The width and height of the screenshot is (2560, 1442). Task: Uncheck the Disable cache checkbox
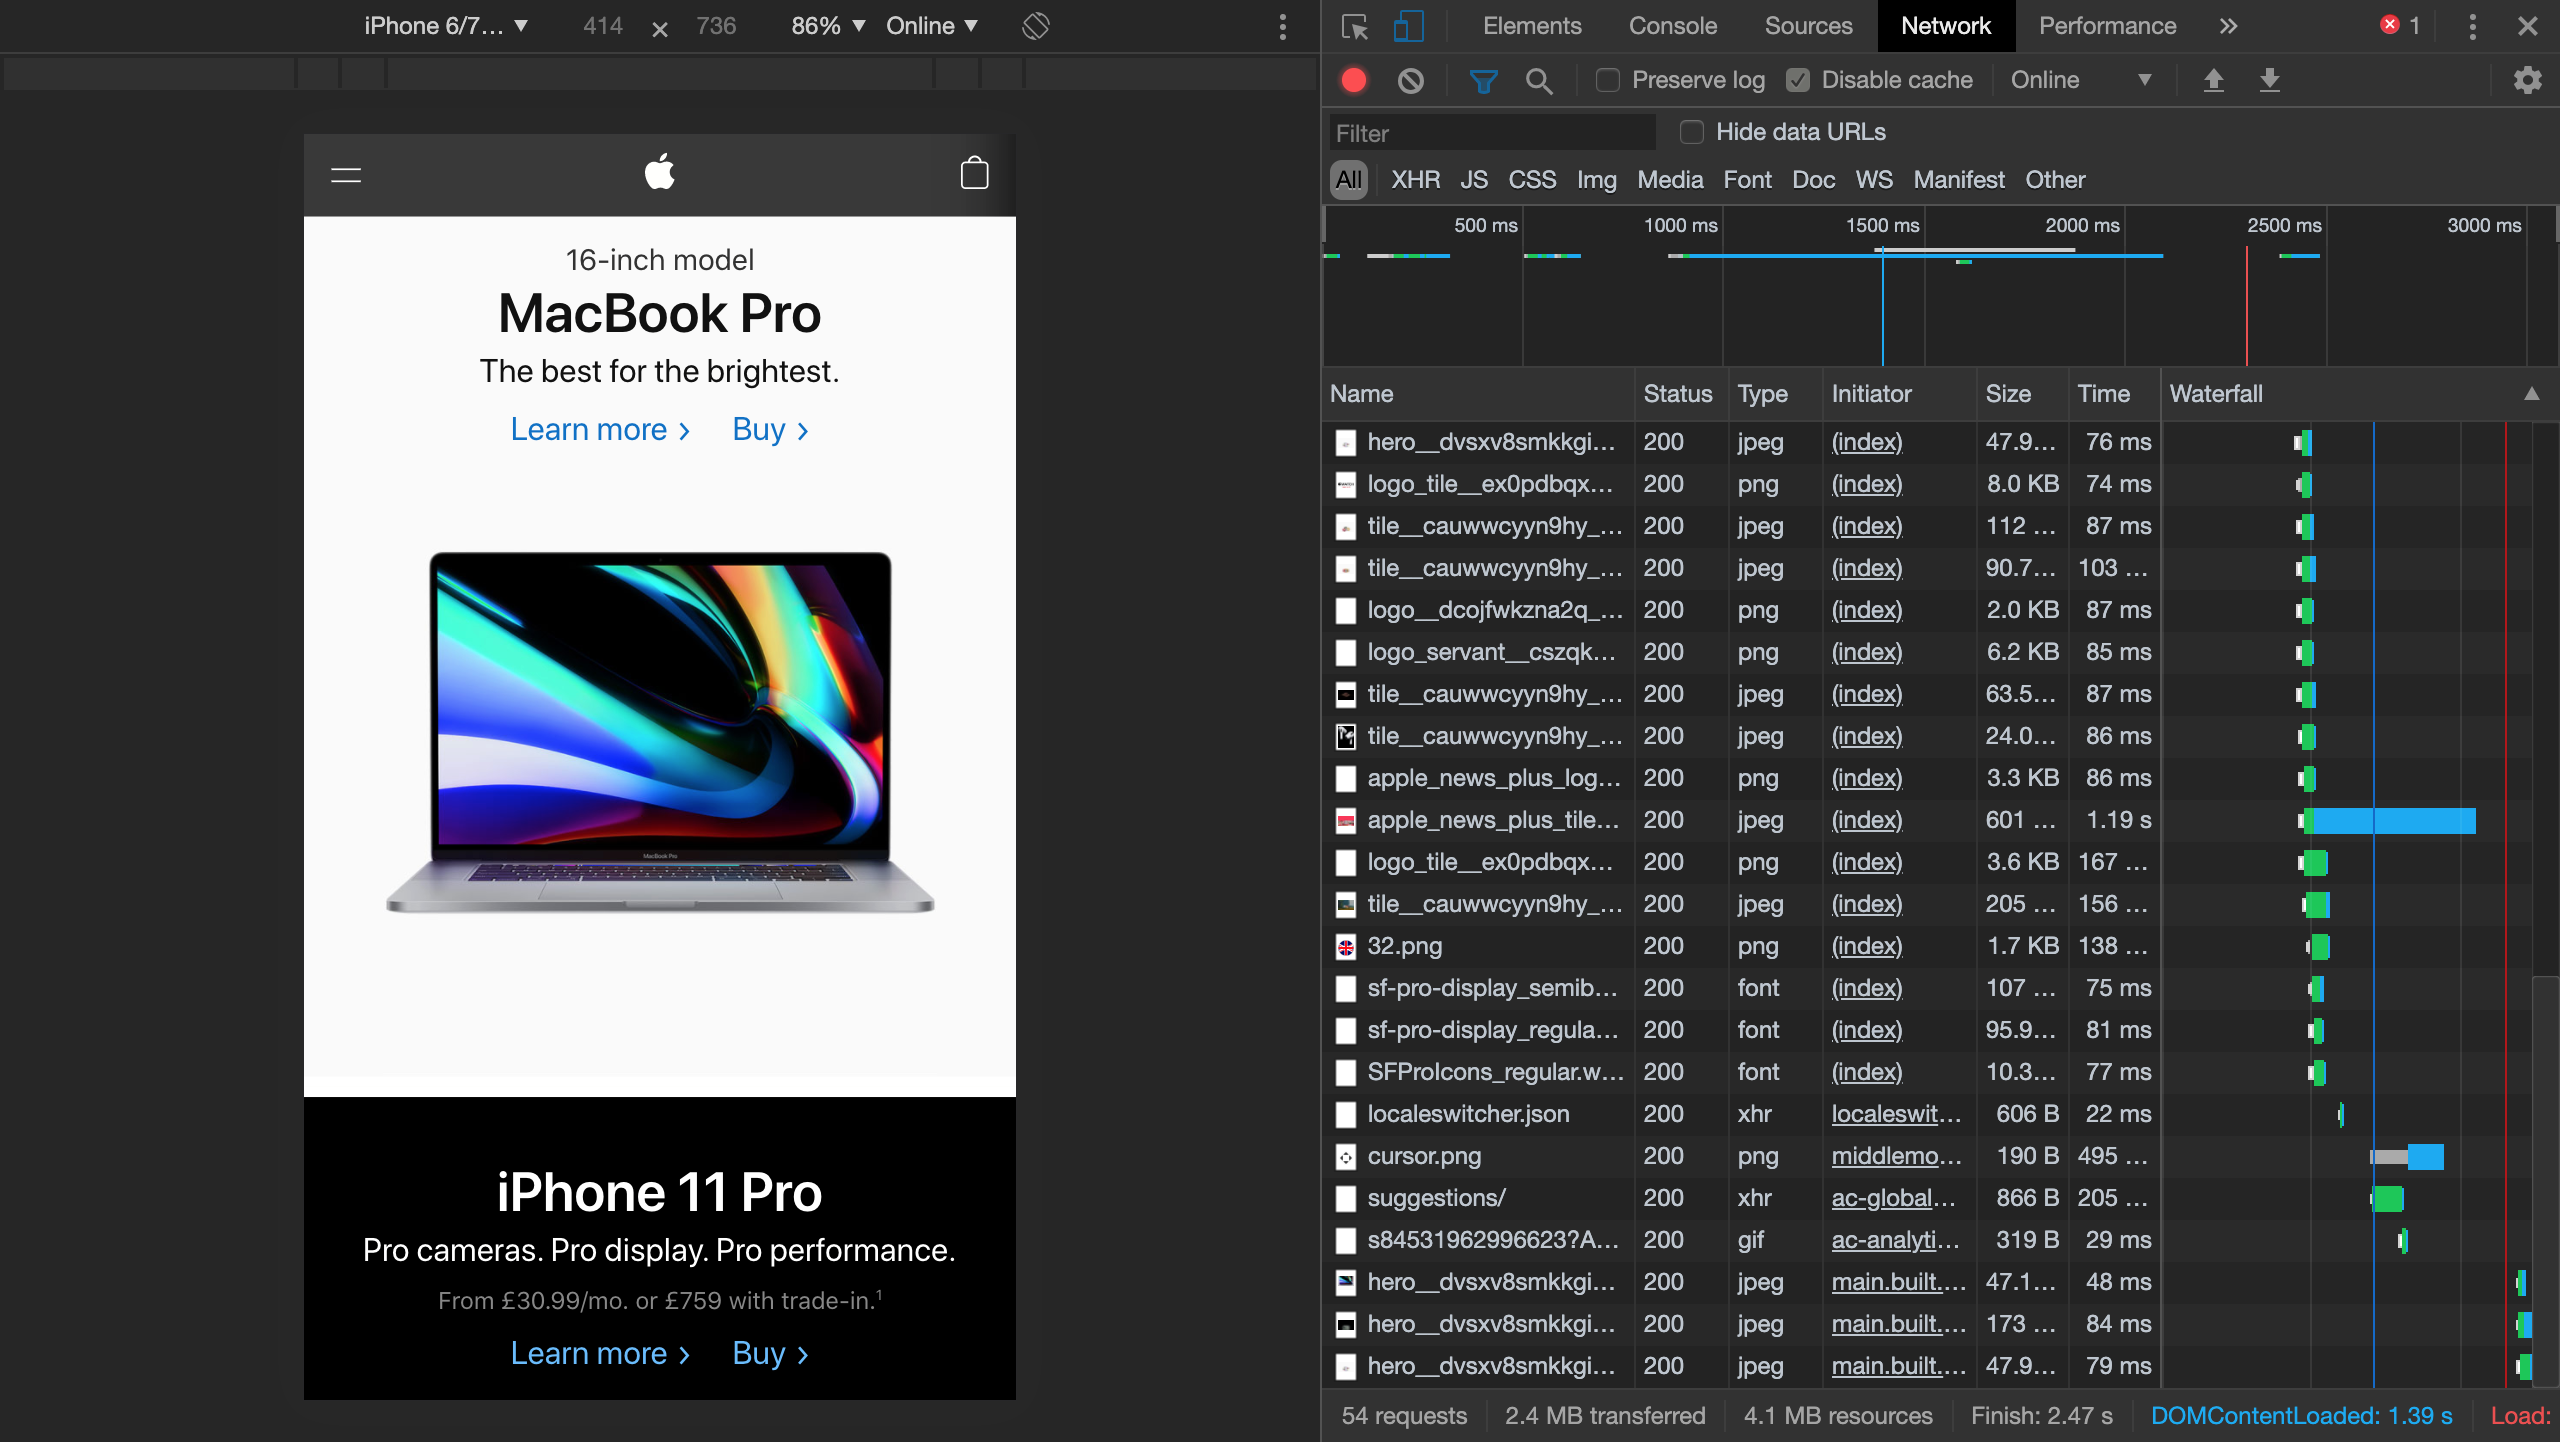click(1797, 80)
